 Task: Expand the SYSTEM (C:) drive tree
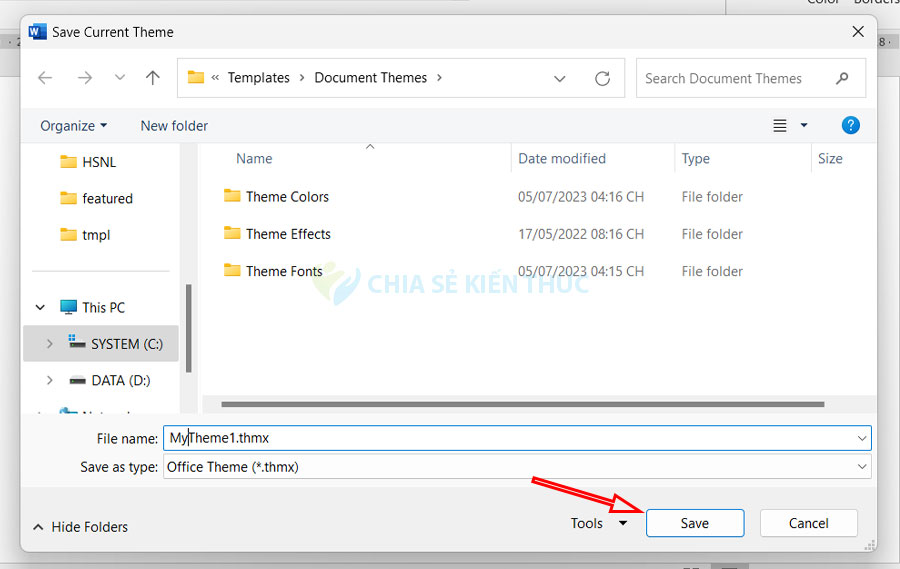[x=50, y=344]
